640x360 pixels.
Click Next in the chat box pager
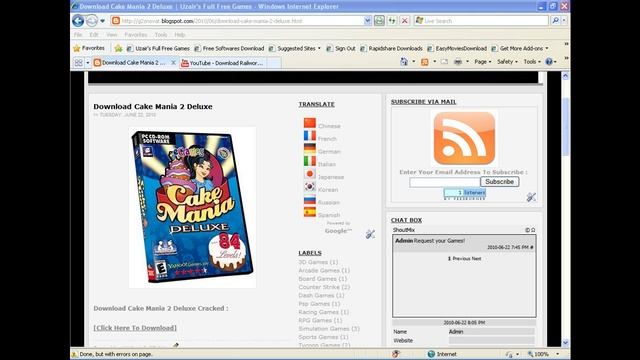point(476,259)
